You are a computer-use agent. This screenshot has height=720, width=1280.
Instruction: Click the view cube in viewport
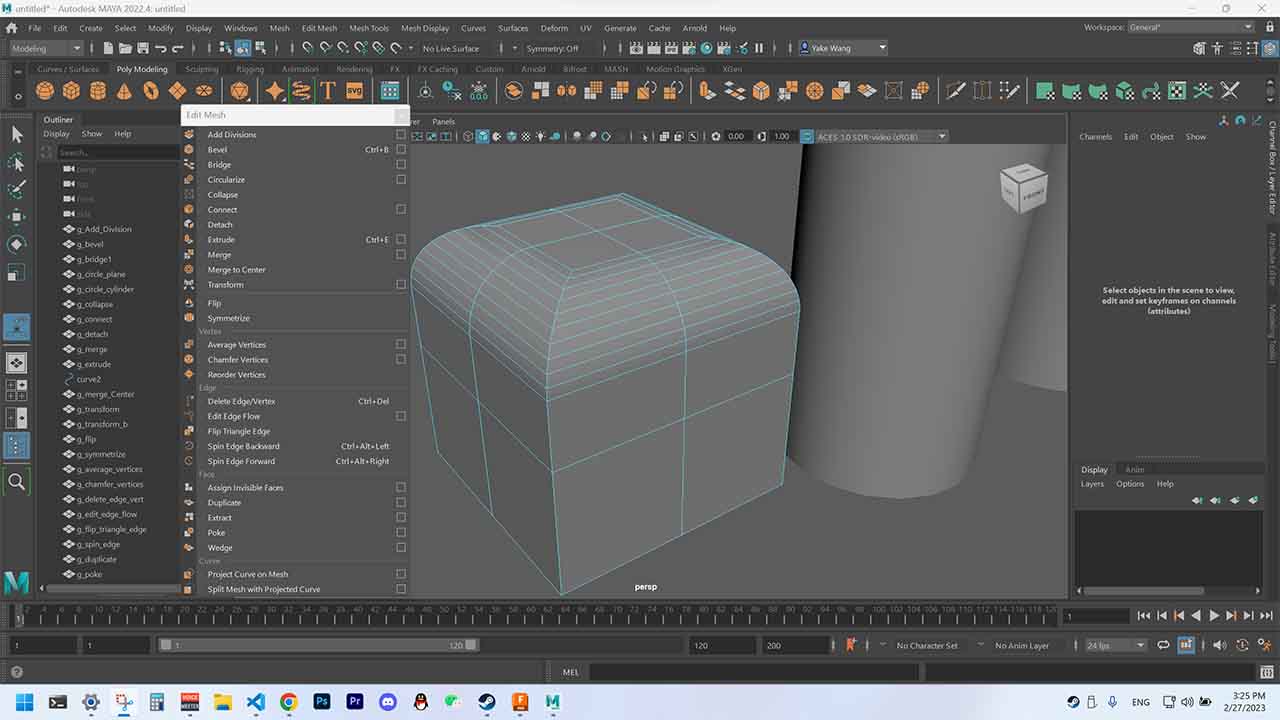coord(1022,189)
